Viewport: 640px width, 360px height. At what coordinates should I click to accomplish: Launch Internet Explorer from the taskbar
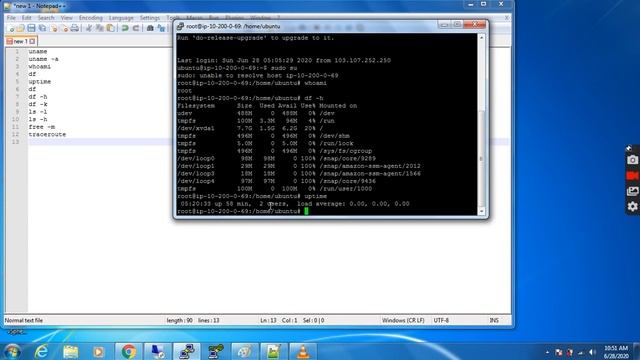(x=41, y=351)
